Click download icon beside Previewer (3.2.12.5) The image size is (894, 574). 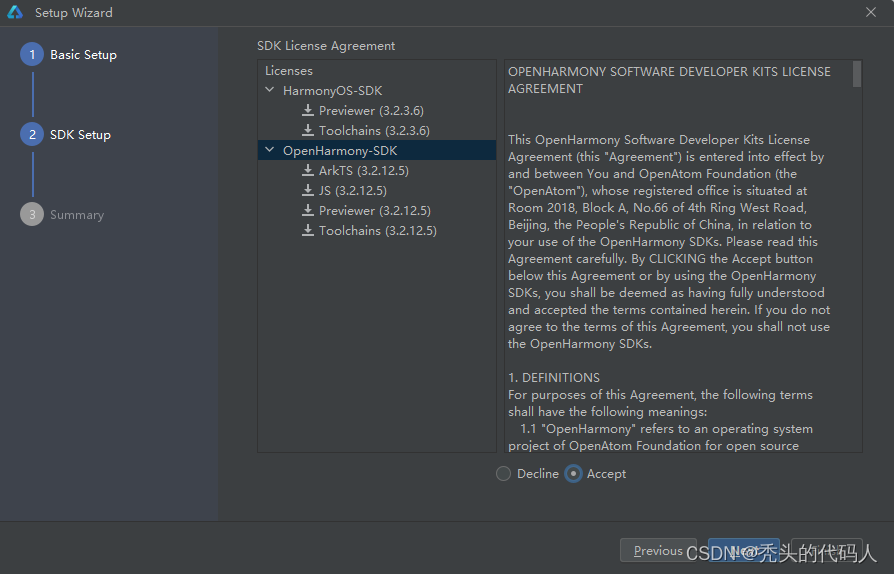308,210
